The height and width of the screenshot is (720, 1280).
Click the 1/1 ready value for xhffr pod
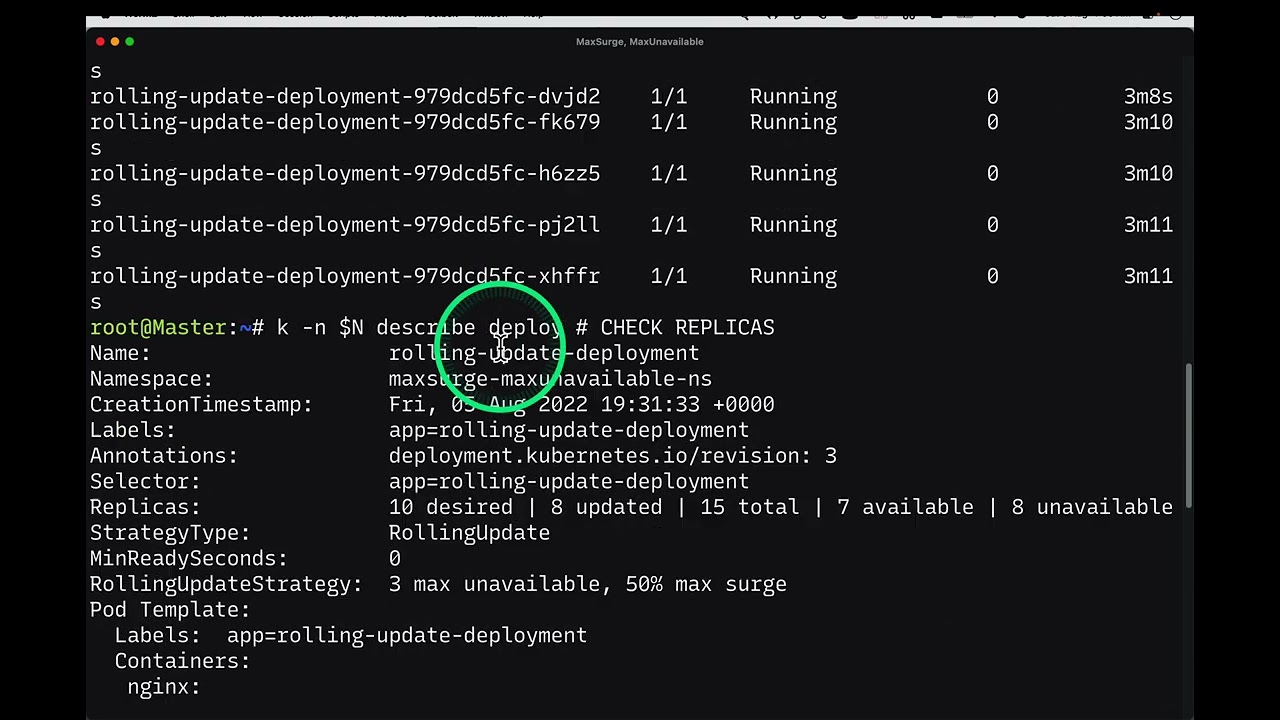pyautogui.click(x=669, y=276)
